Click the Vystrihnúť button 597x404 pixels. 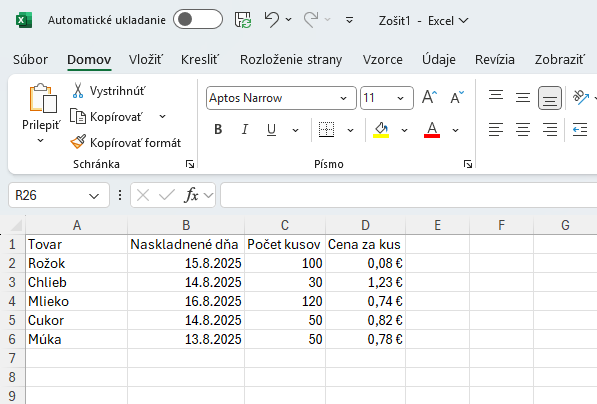[109, 91]
